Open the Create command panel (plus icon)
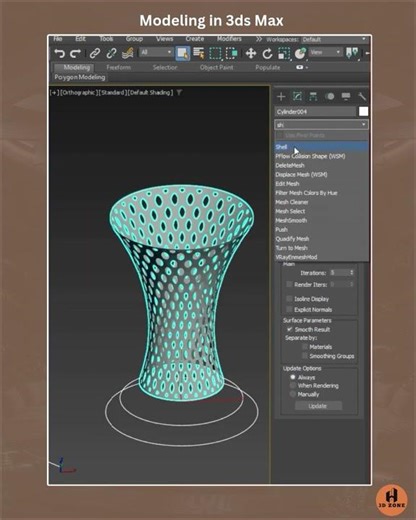Viewport: 416px width, 520px height. pos(281,96)
